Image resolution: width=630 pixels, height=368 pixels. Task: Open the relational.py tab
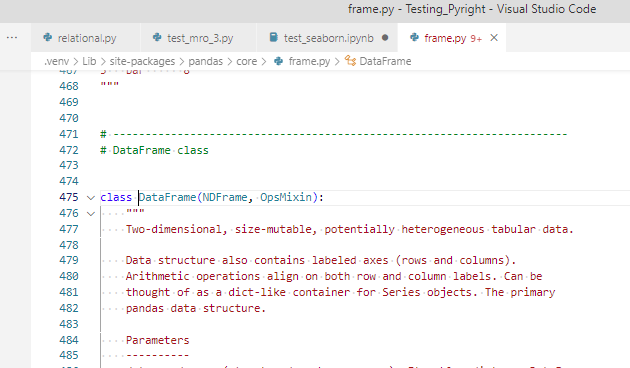click(x=86, y=38)
